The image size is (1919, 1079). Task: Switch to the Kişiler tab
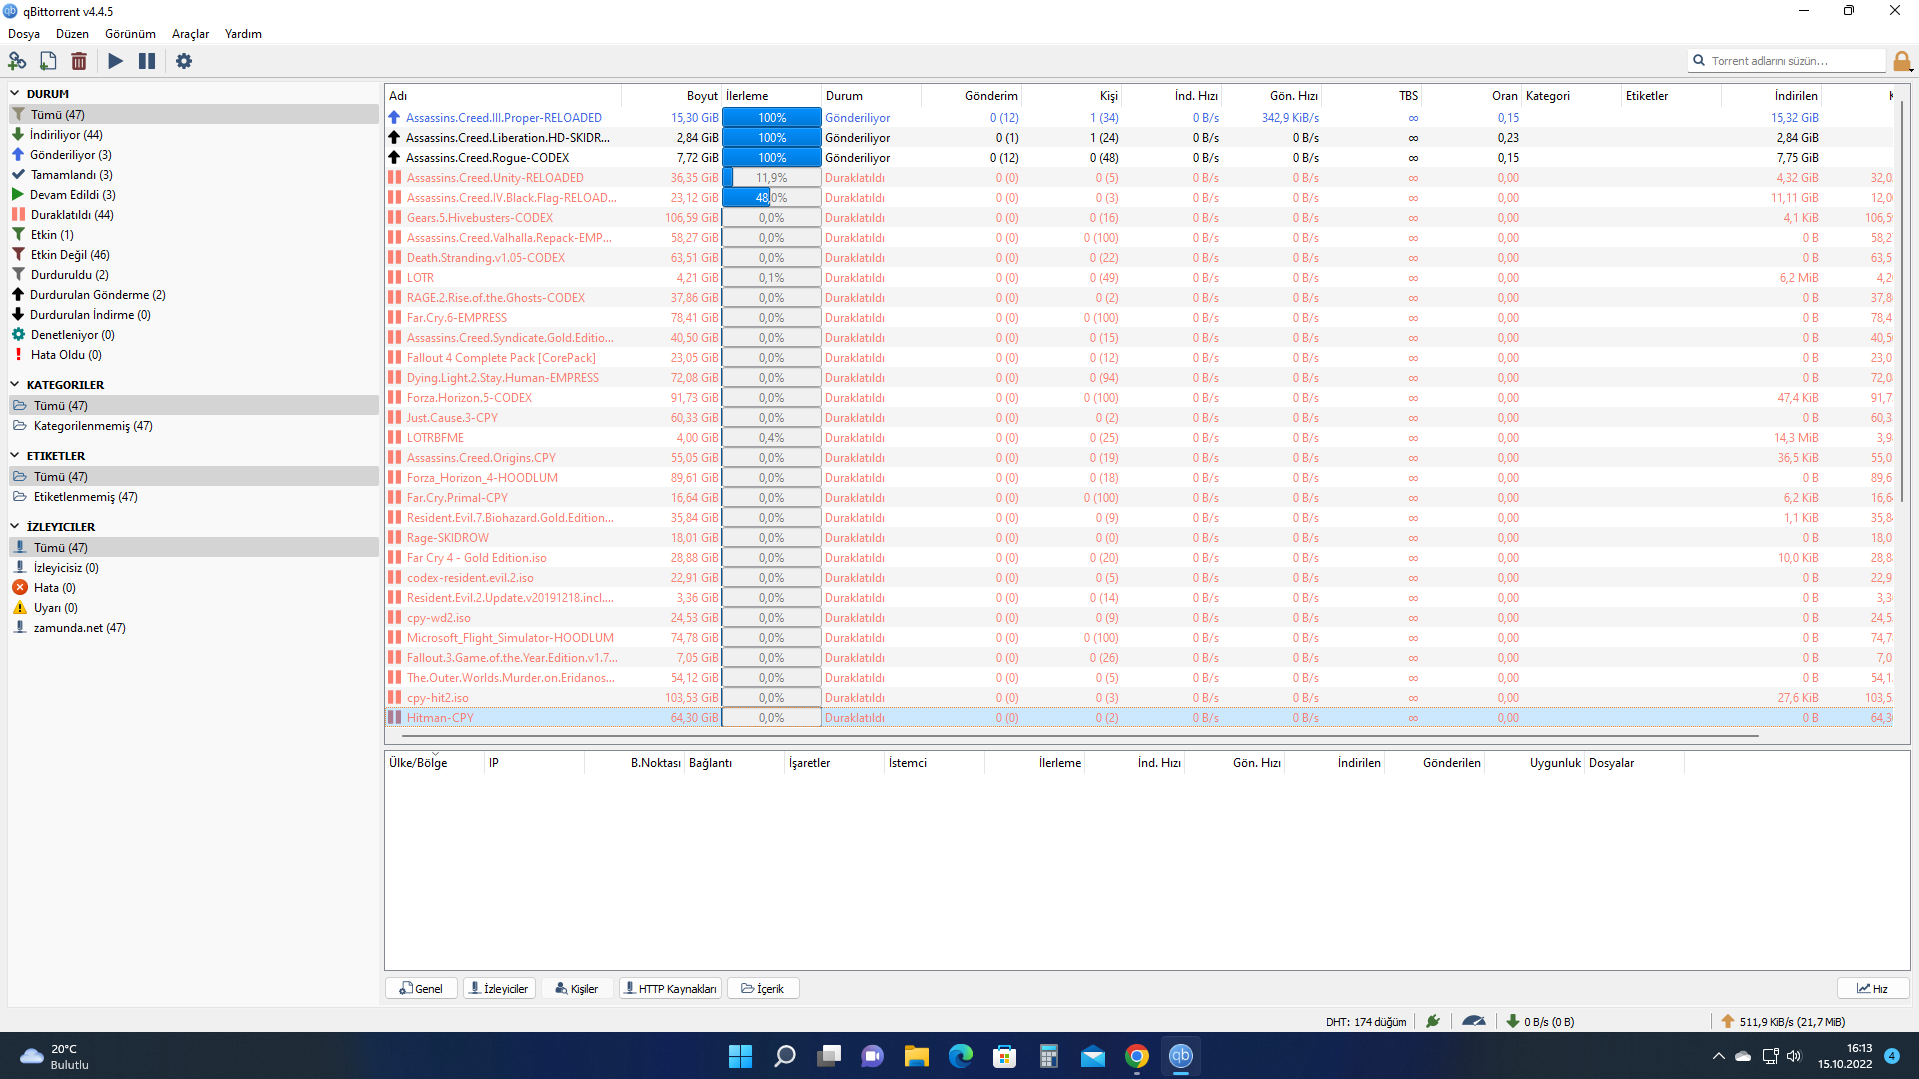577,989
